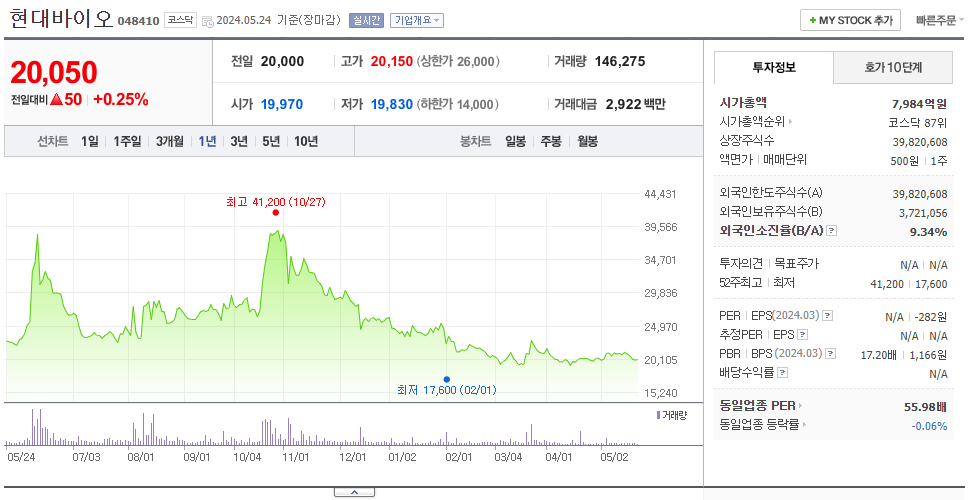Select the 5년 line chart period
Screen dimensions: 968x500
271,141
